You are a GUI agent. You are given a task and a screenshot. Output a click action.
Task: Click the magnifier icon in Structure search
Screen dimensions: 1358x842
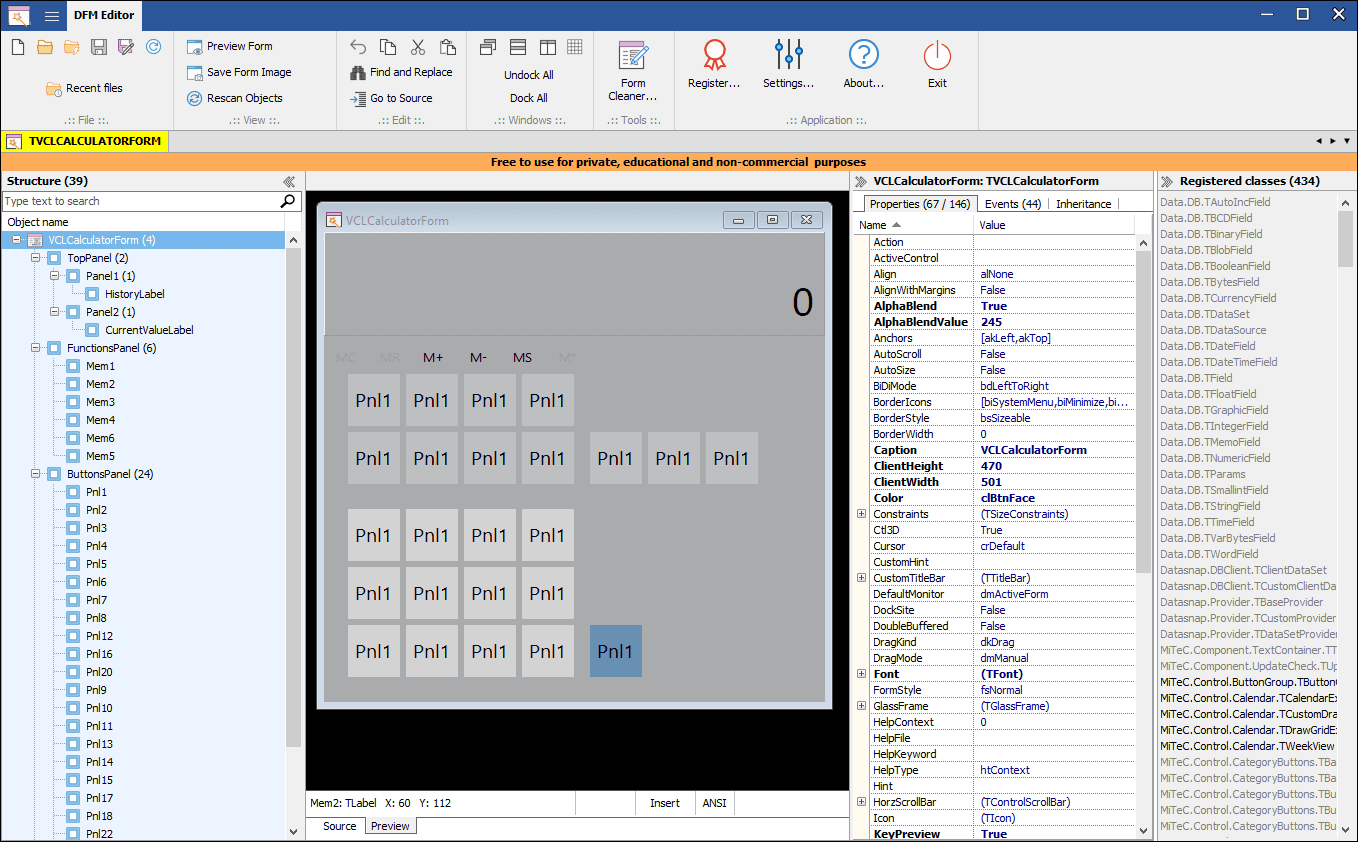point(288,201)
